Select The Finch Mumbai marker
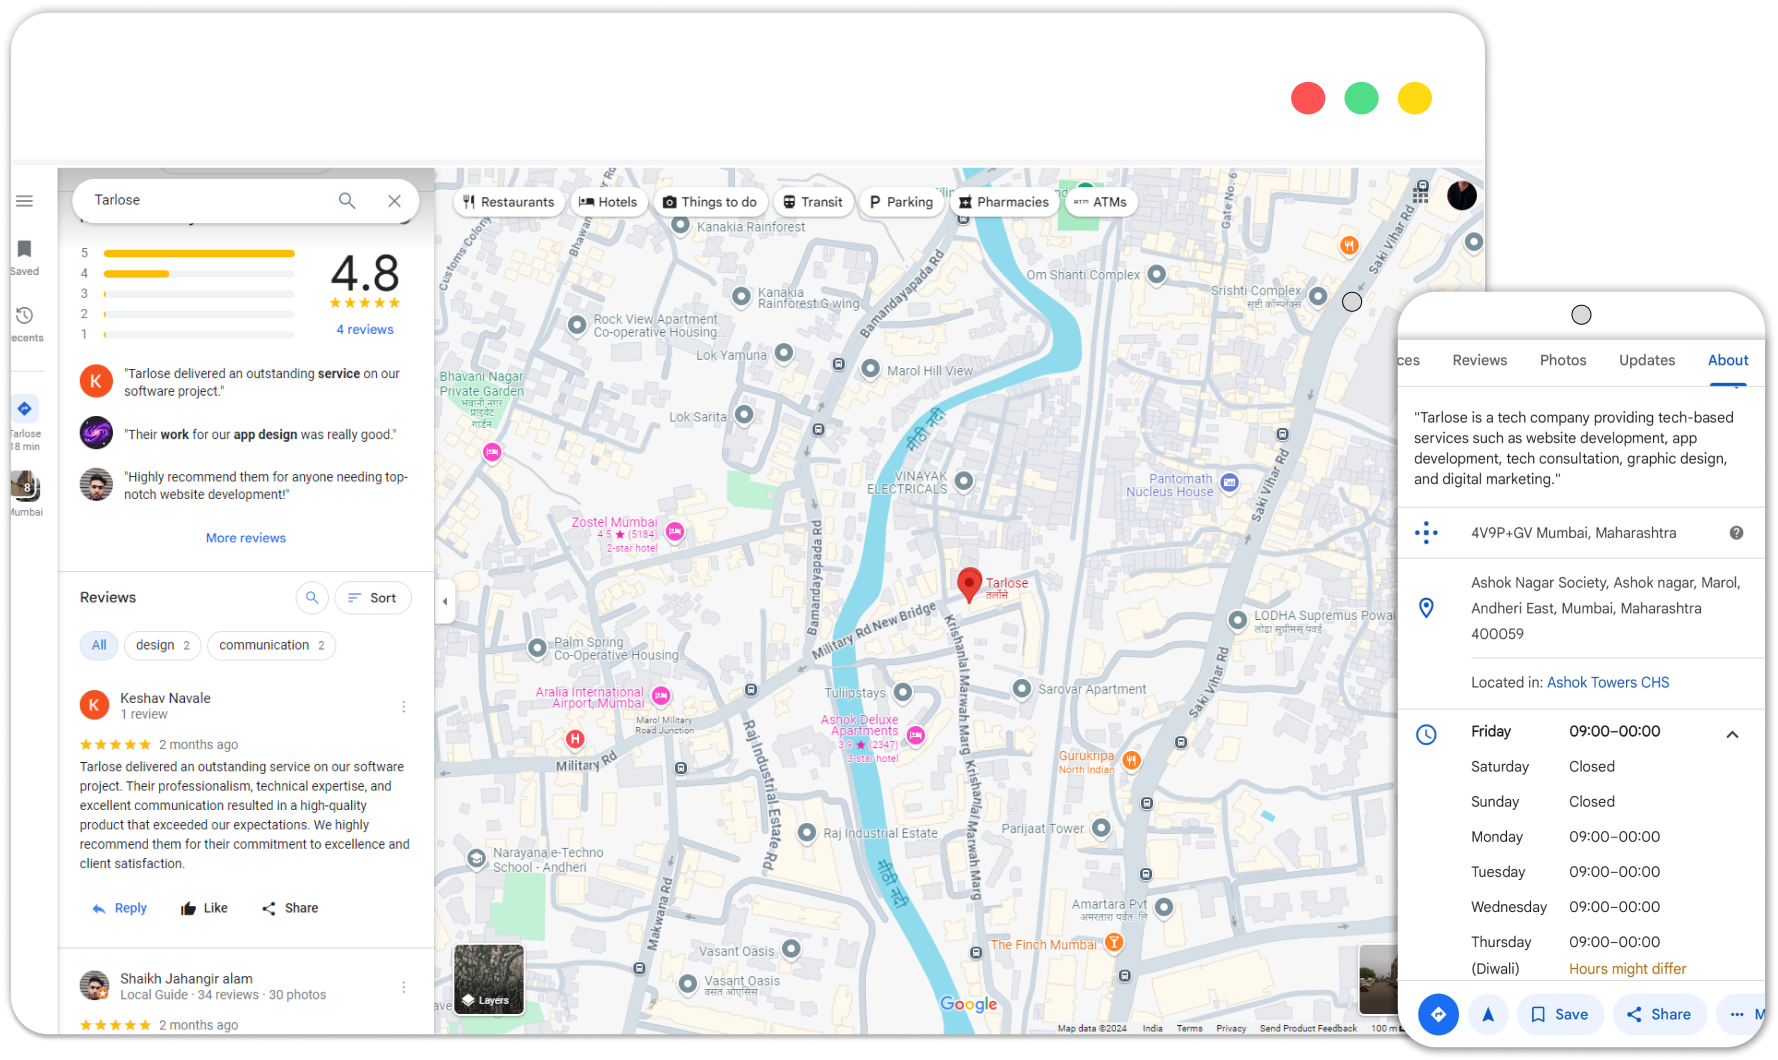 click(1113, 942)
